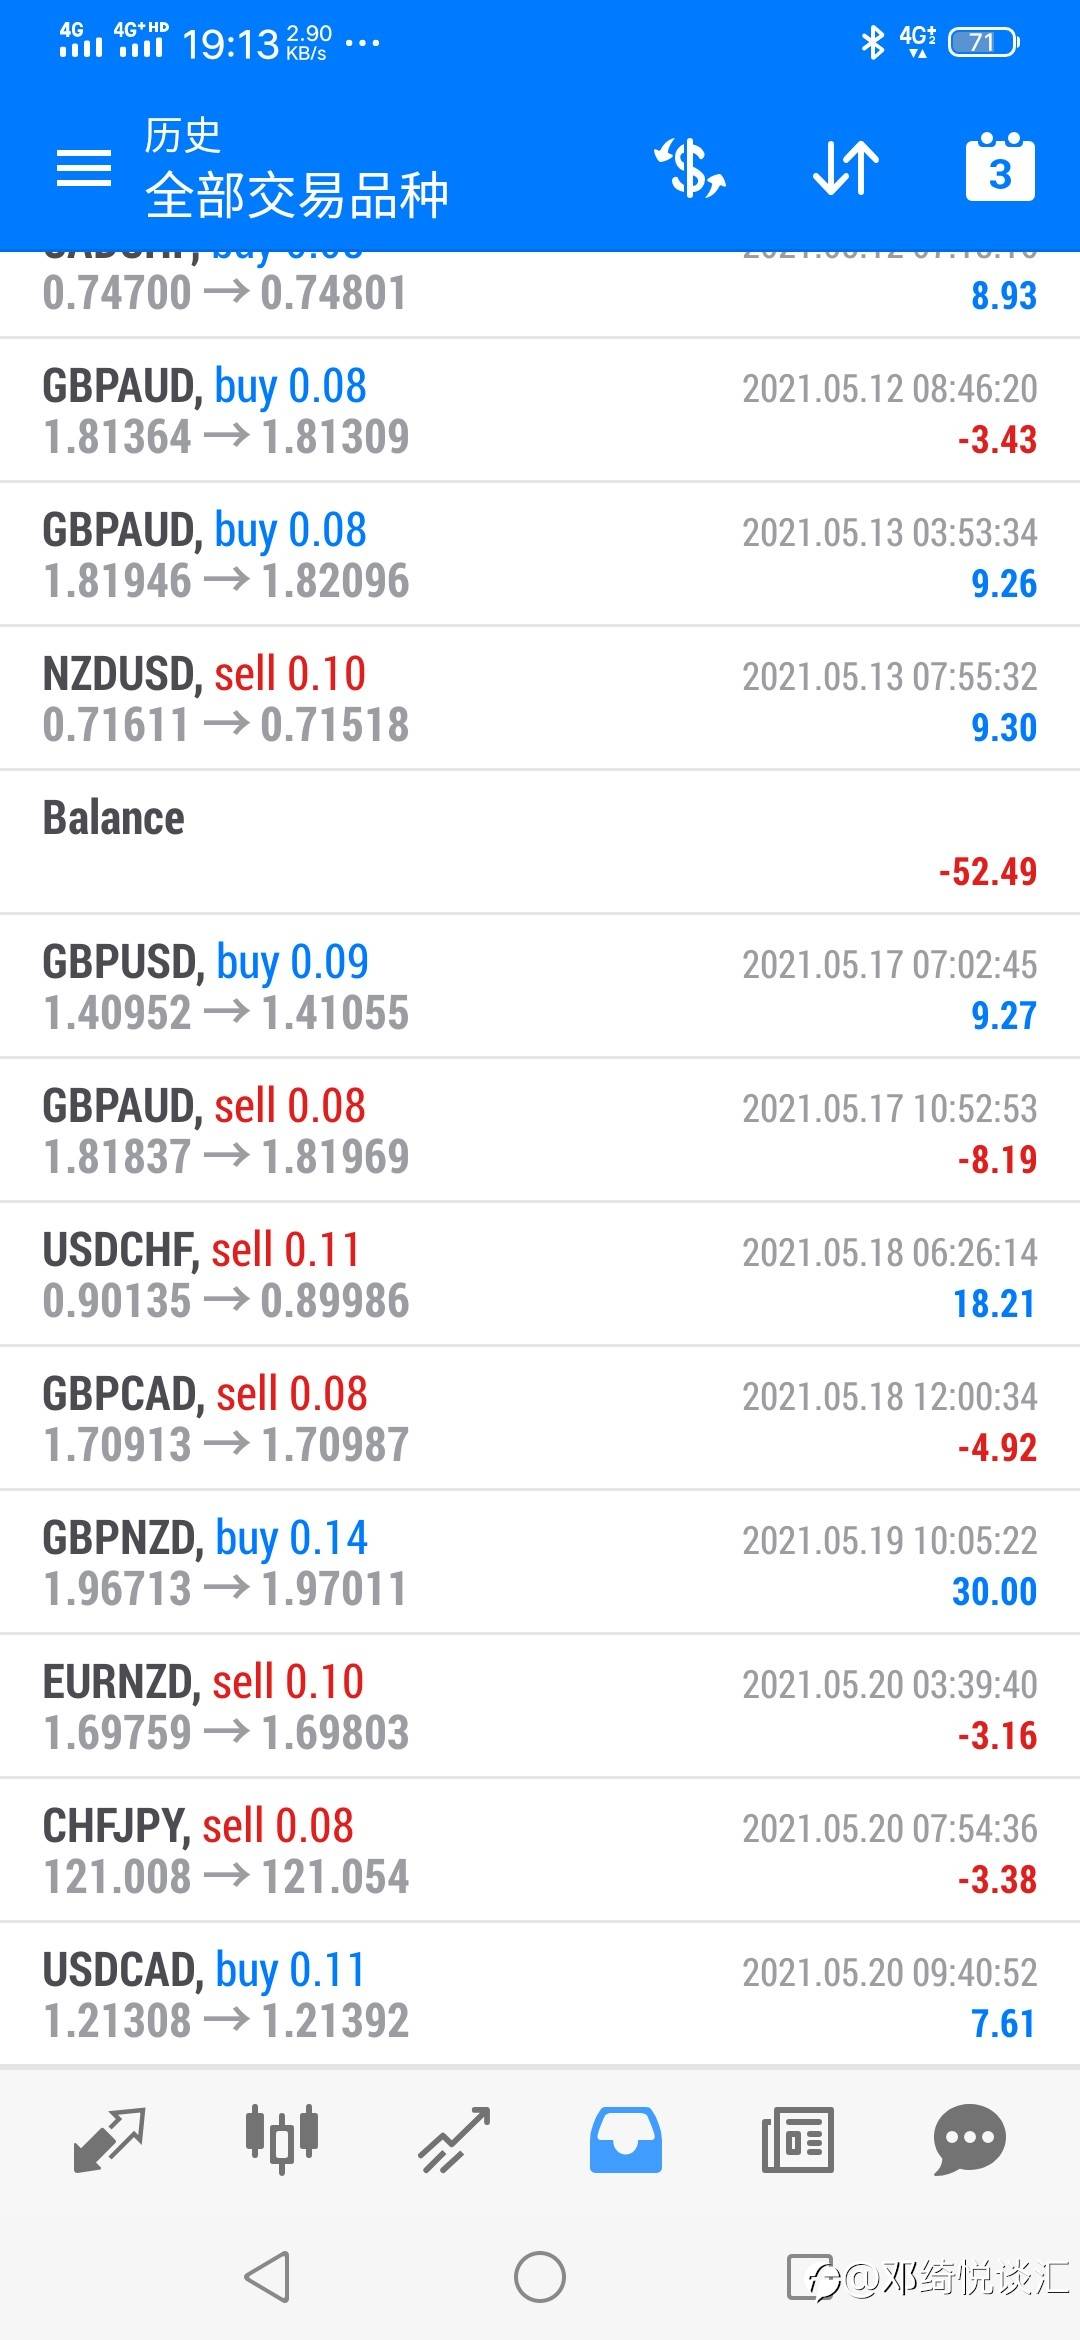Tap the USDCAD buy 0.11 row
Image resolution: width=1080 pixels, height=2340 pixels.
540,1995
